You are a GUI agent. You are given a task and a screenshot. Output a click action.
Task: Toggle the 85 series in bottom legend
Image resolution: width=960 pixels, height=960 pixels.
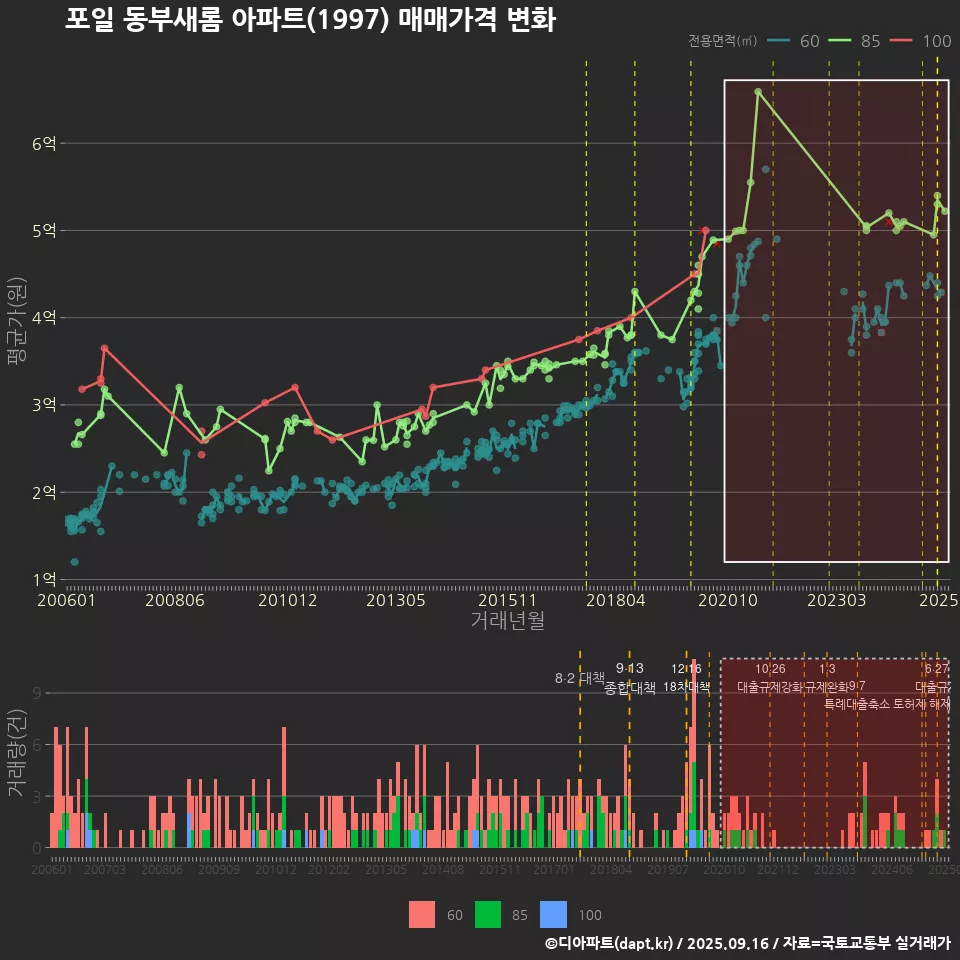pos(519,914)
